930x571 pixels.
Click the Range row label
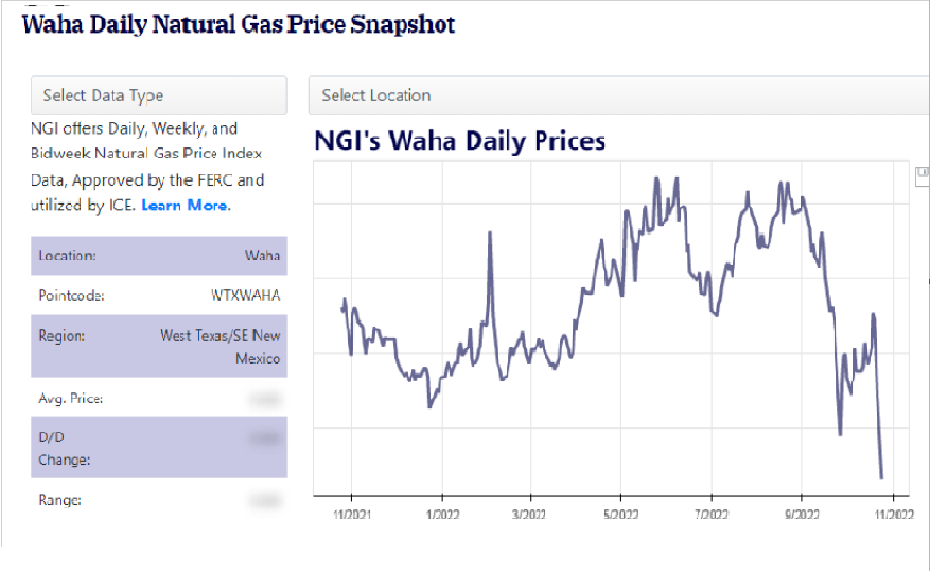pyautogui.click(x=60, y=500)
